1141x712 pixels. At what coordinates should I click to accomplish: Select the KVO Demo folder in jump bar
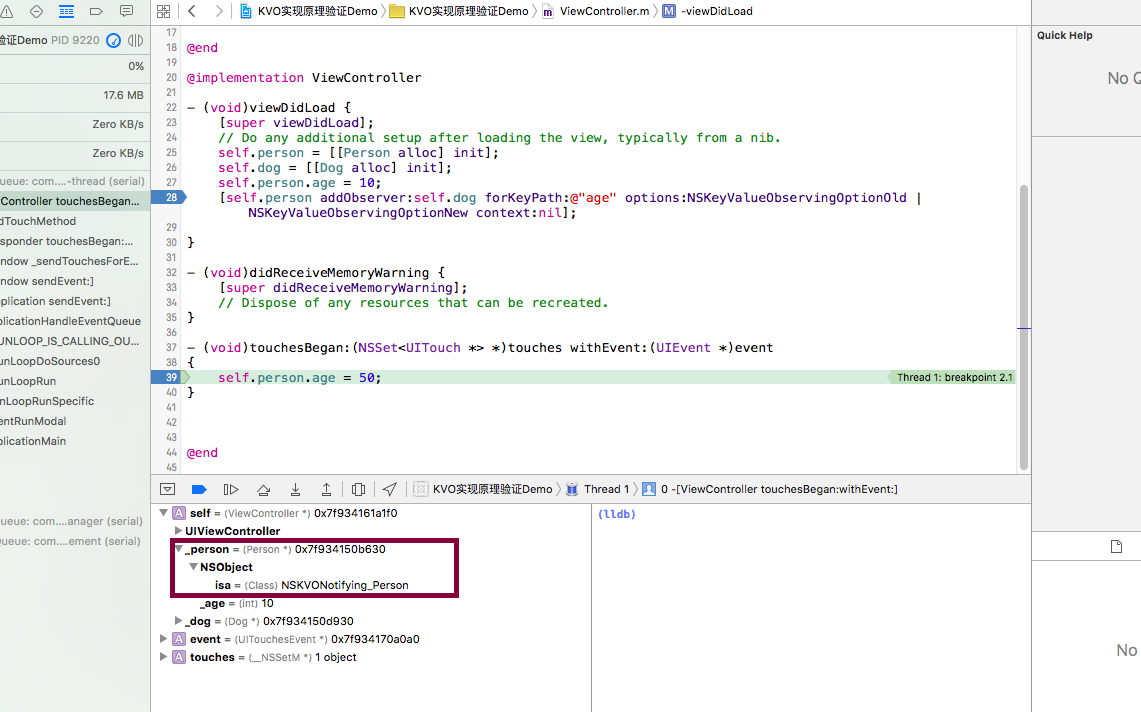click(459, 11)
